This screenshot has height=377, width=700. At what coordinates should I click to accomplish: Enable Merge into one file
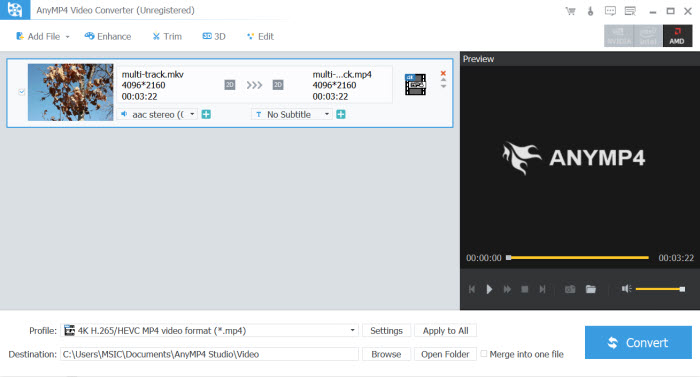pos(484,354)
